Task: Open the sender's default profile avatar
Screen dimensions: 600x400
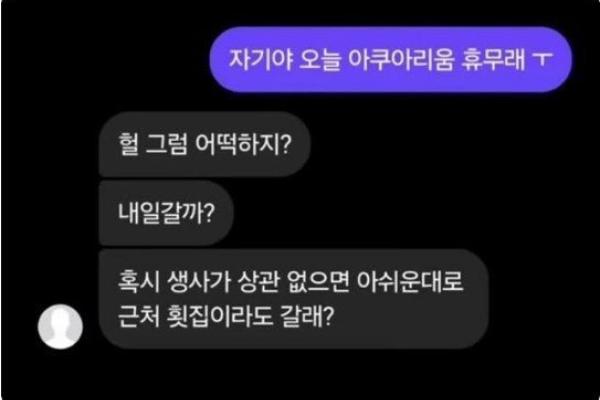Action: [60, 327]
